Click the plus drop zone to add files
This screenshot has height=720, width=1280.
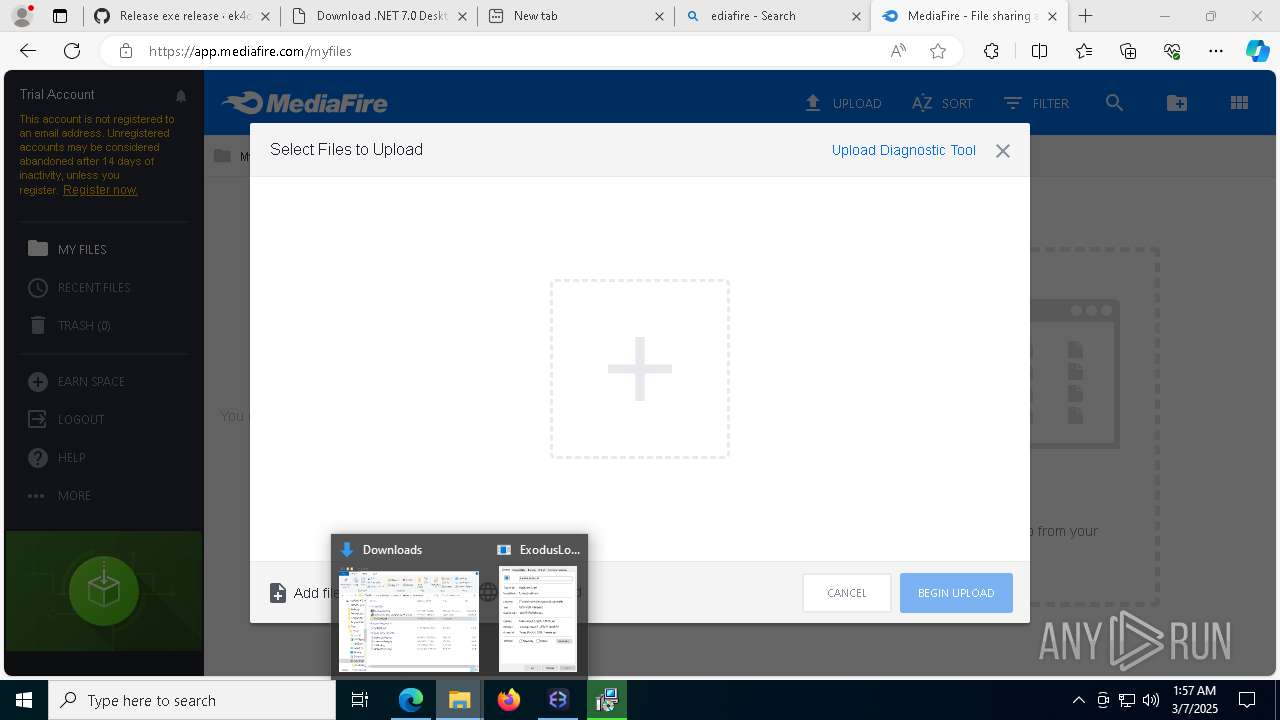pyautogui.click(x=640, y=369)
